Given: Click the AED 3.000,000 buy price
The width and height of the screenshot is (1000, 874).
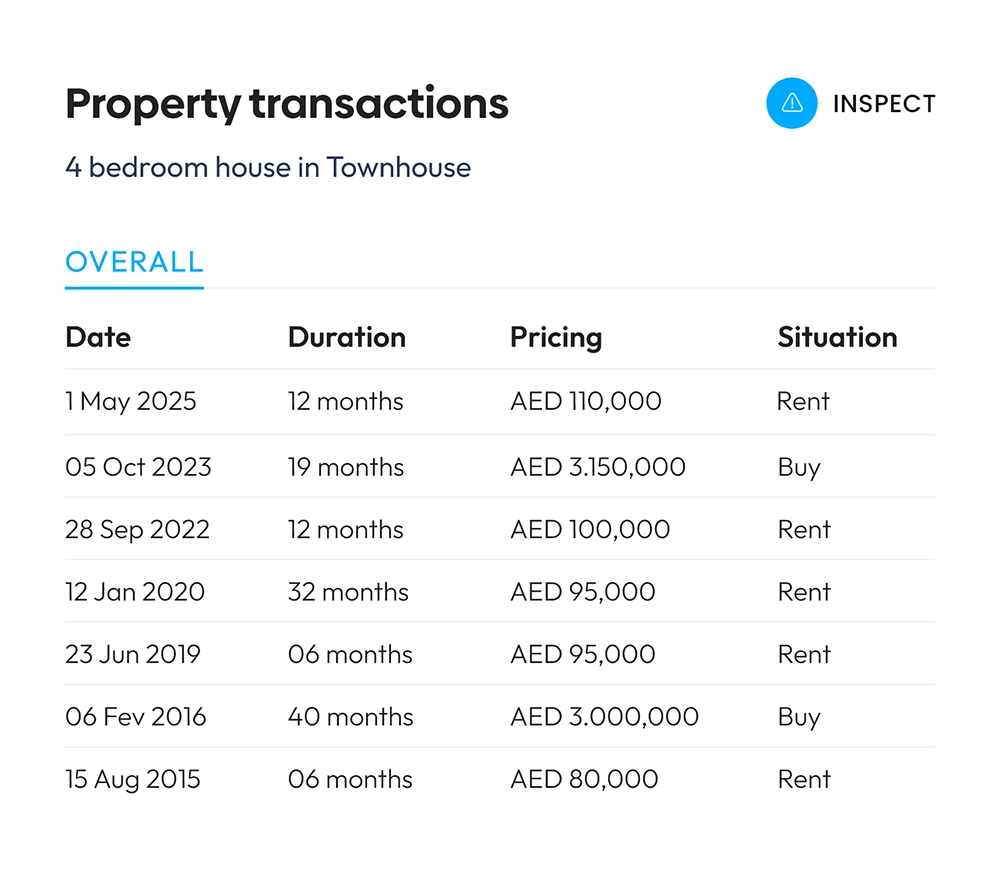Looking at the screenshot, I should point(604,717).
